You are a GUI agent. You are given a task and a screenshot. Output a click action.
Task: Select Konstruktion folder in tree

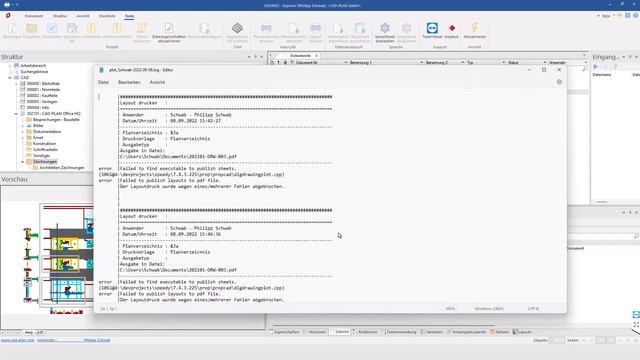[44, 144]
